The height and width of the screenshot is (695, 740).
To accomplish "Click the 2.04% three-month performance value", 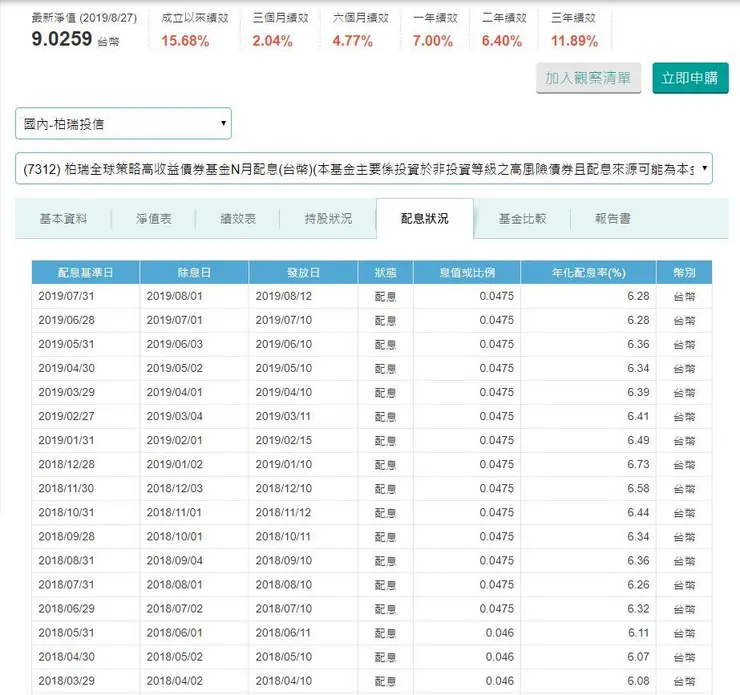I will coord(272,41).
